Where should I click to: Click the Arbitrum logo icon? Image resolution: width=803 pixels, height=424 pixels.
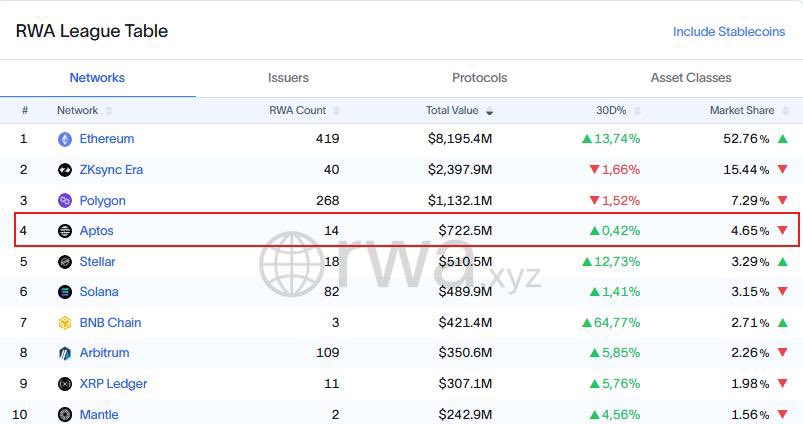coord(65,353)
